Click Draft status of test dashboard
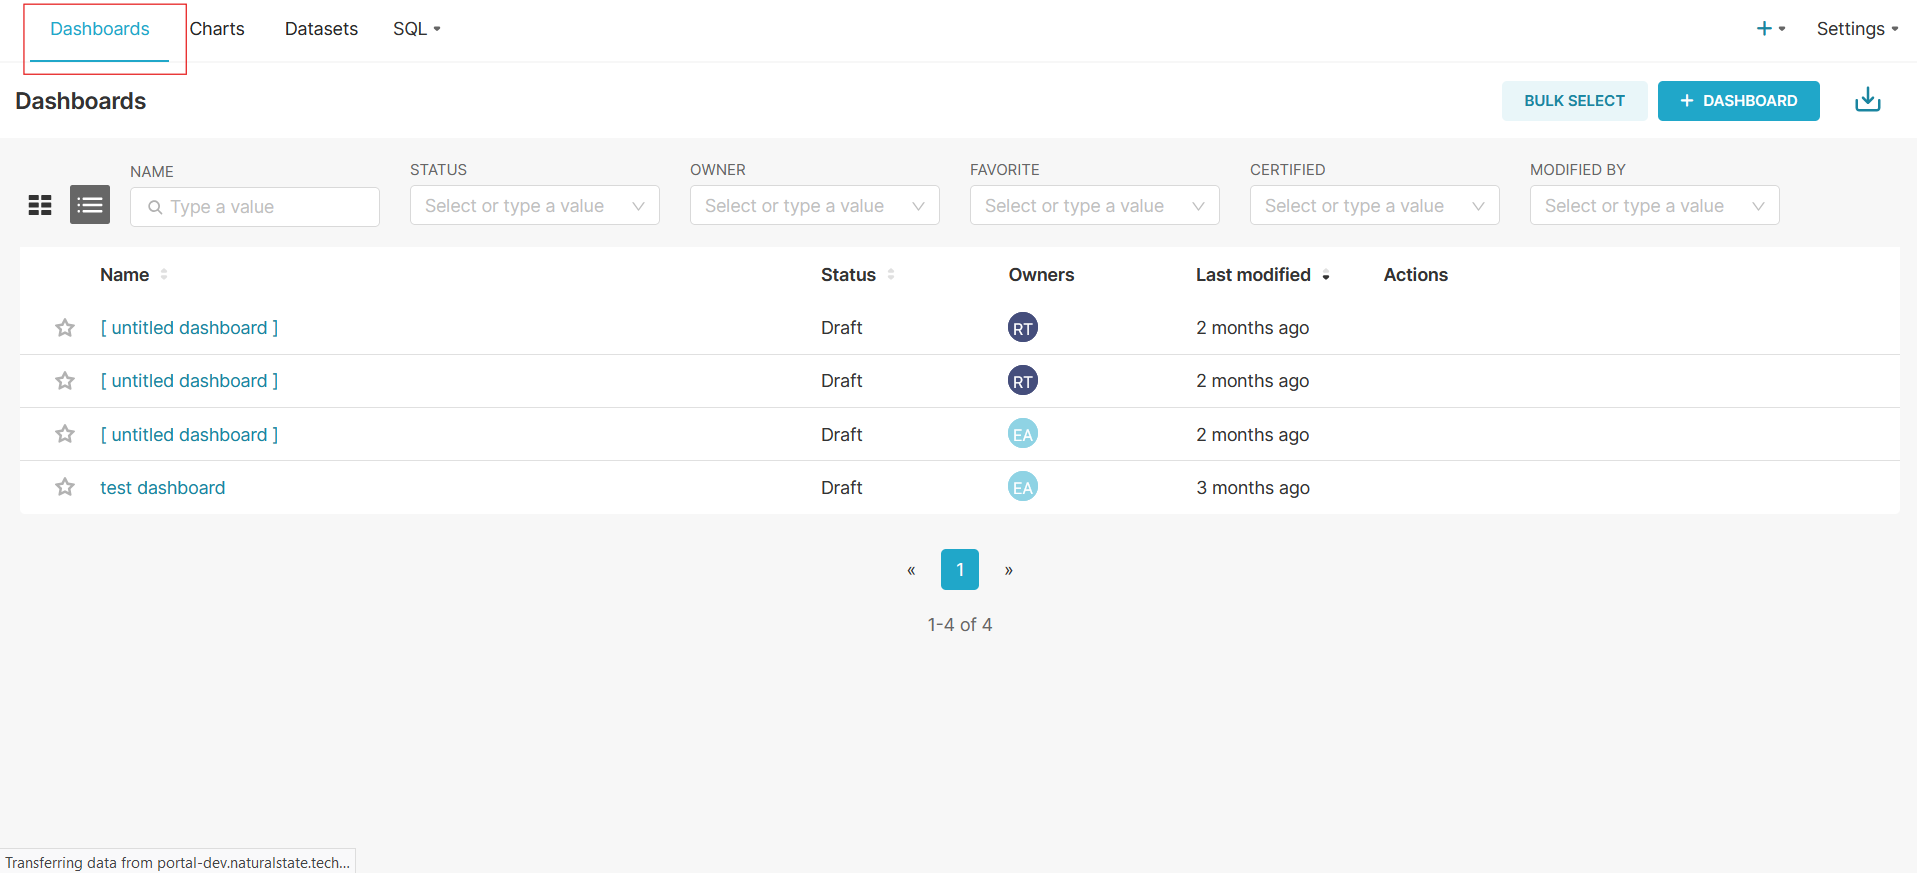The width and height of the screenshot is (1917, 873). [842, 487]
